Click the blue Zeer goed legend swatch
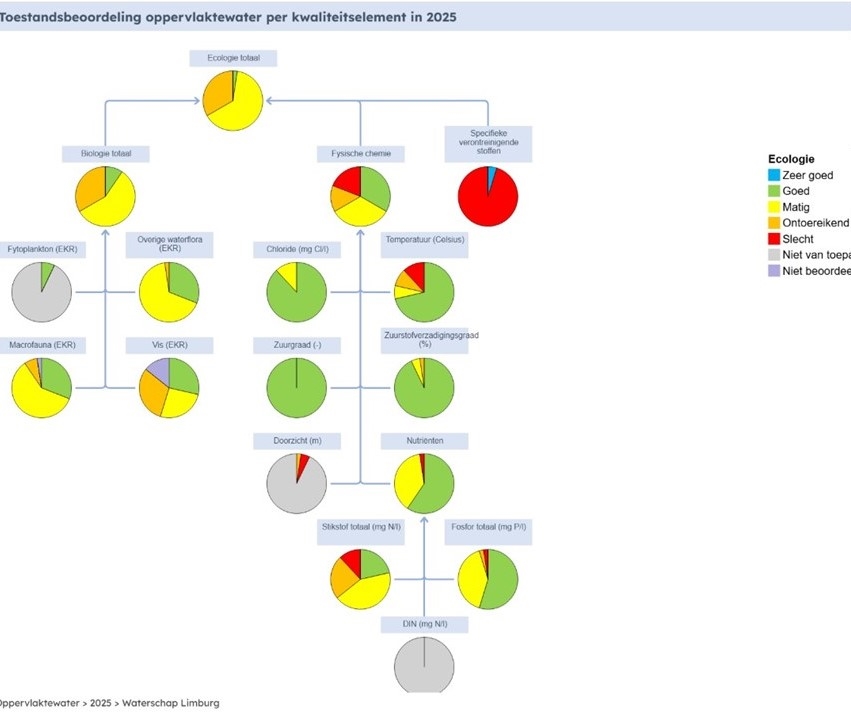 (774, 175)
